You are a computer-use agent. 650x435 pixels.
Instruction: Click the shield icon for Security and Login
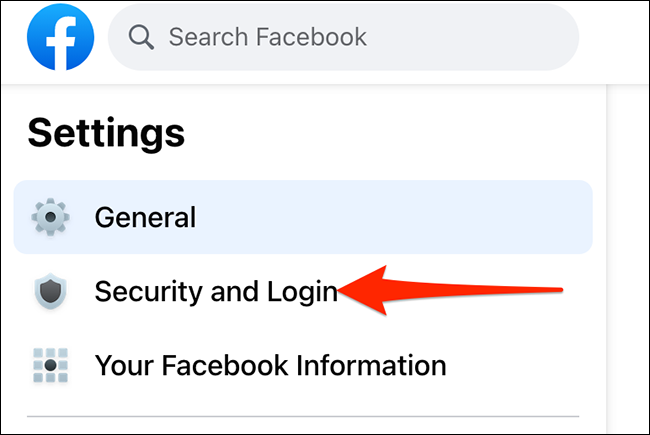(x=50, y=291)
